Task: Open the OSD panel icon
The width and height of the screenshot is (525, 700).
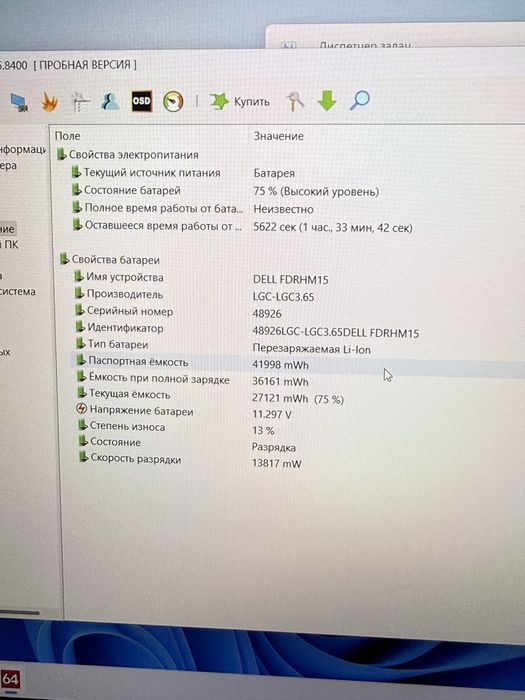Action: tap(142, 101)
